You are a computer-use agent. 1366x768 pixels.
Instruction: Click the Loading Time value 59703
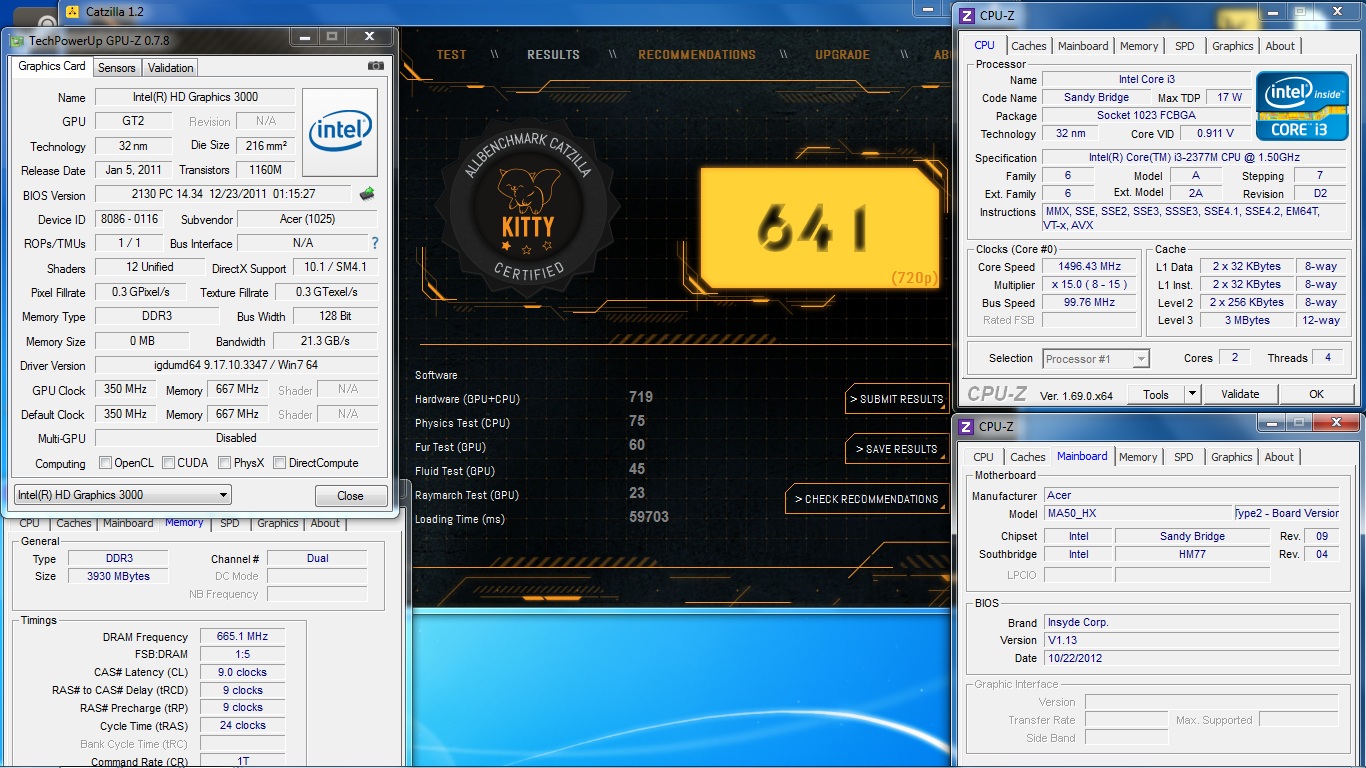click(x=648, y=517)
